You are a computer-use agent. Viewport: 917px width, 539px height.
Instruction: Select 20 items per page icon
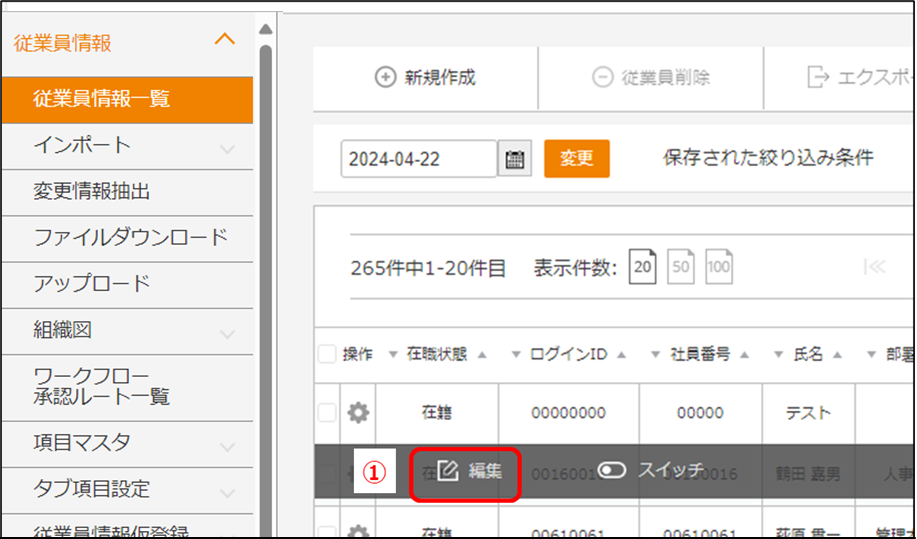[643, 267]
